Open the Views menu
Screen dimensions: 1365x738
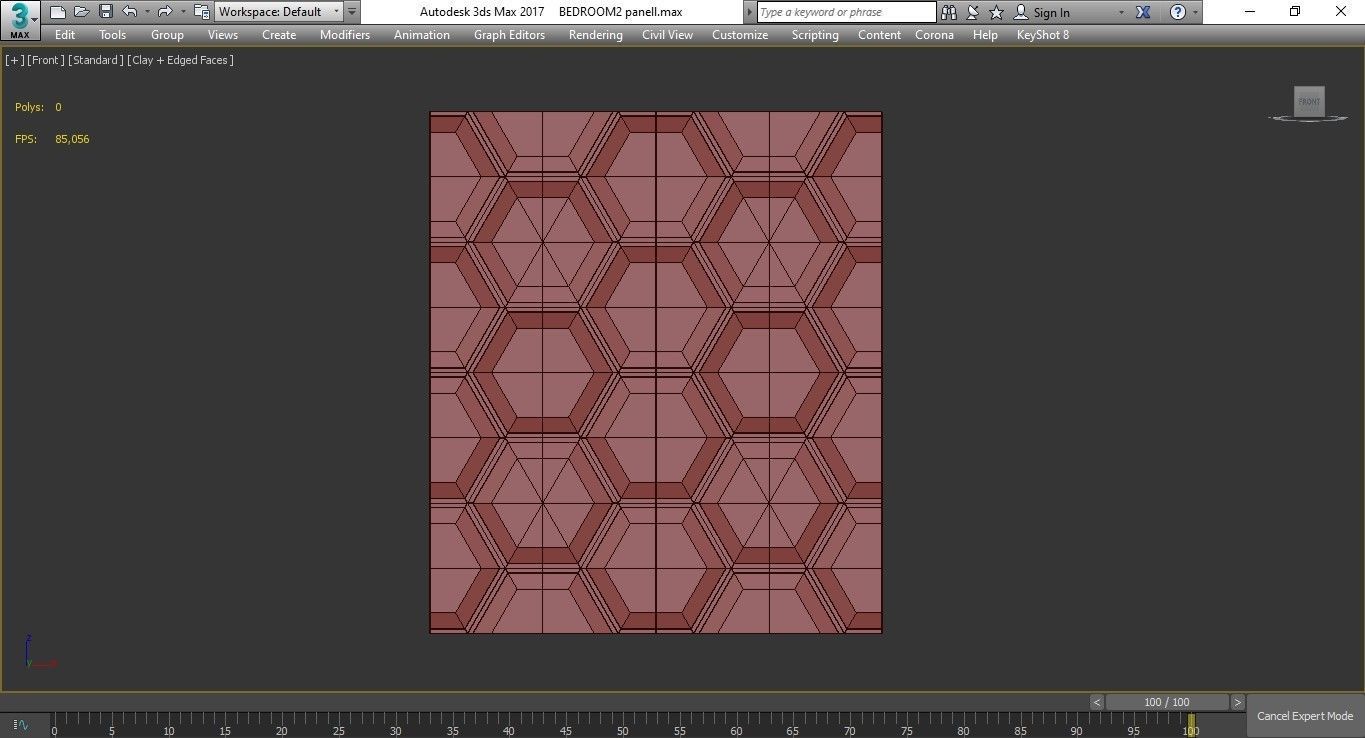pyautogui.click(x=223, y=34)
